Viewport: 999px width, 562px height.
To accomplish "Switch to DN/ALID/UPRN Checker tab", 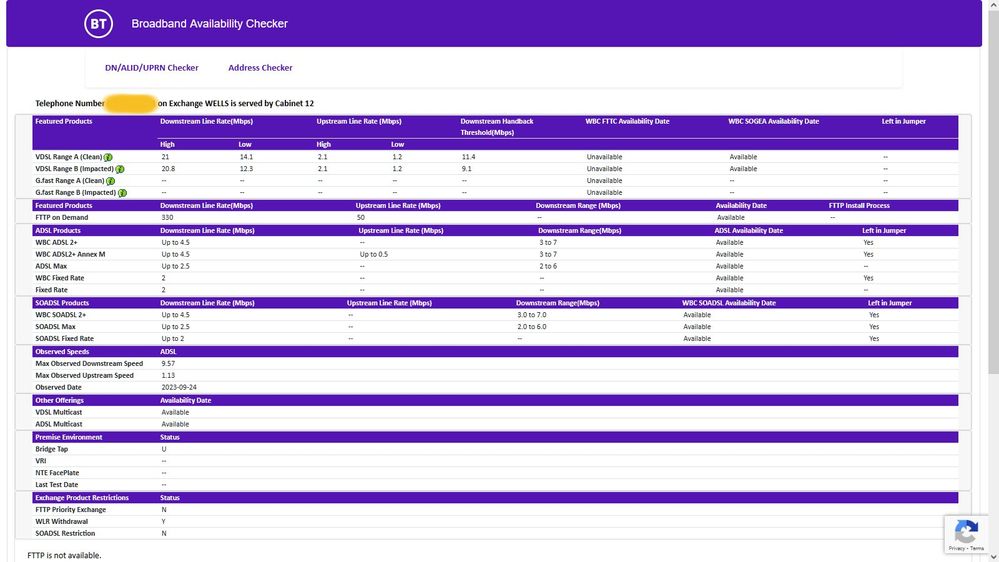I will [x=152, y=68].
